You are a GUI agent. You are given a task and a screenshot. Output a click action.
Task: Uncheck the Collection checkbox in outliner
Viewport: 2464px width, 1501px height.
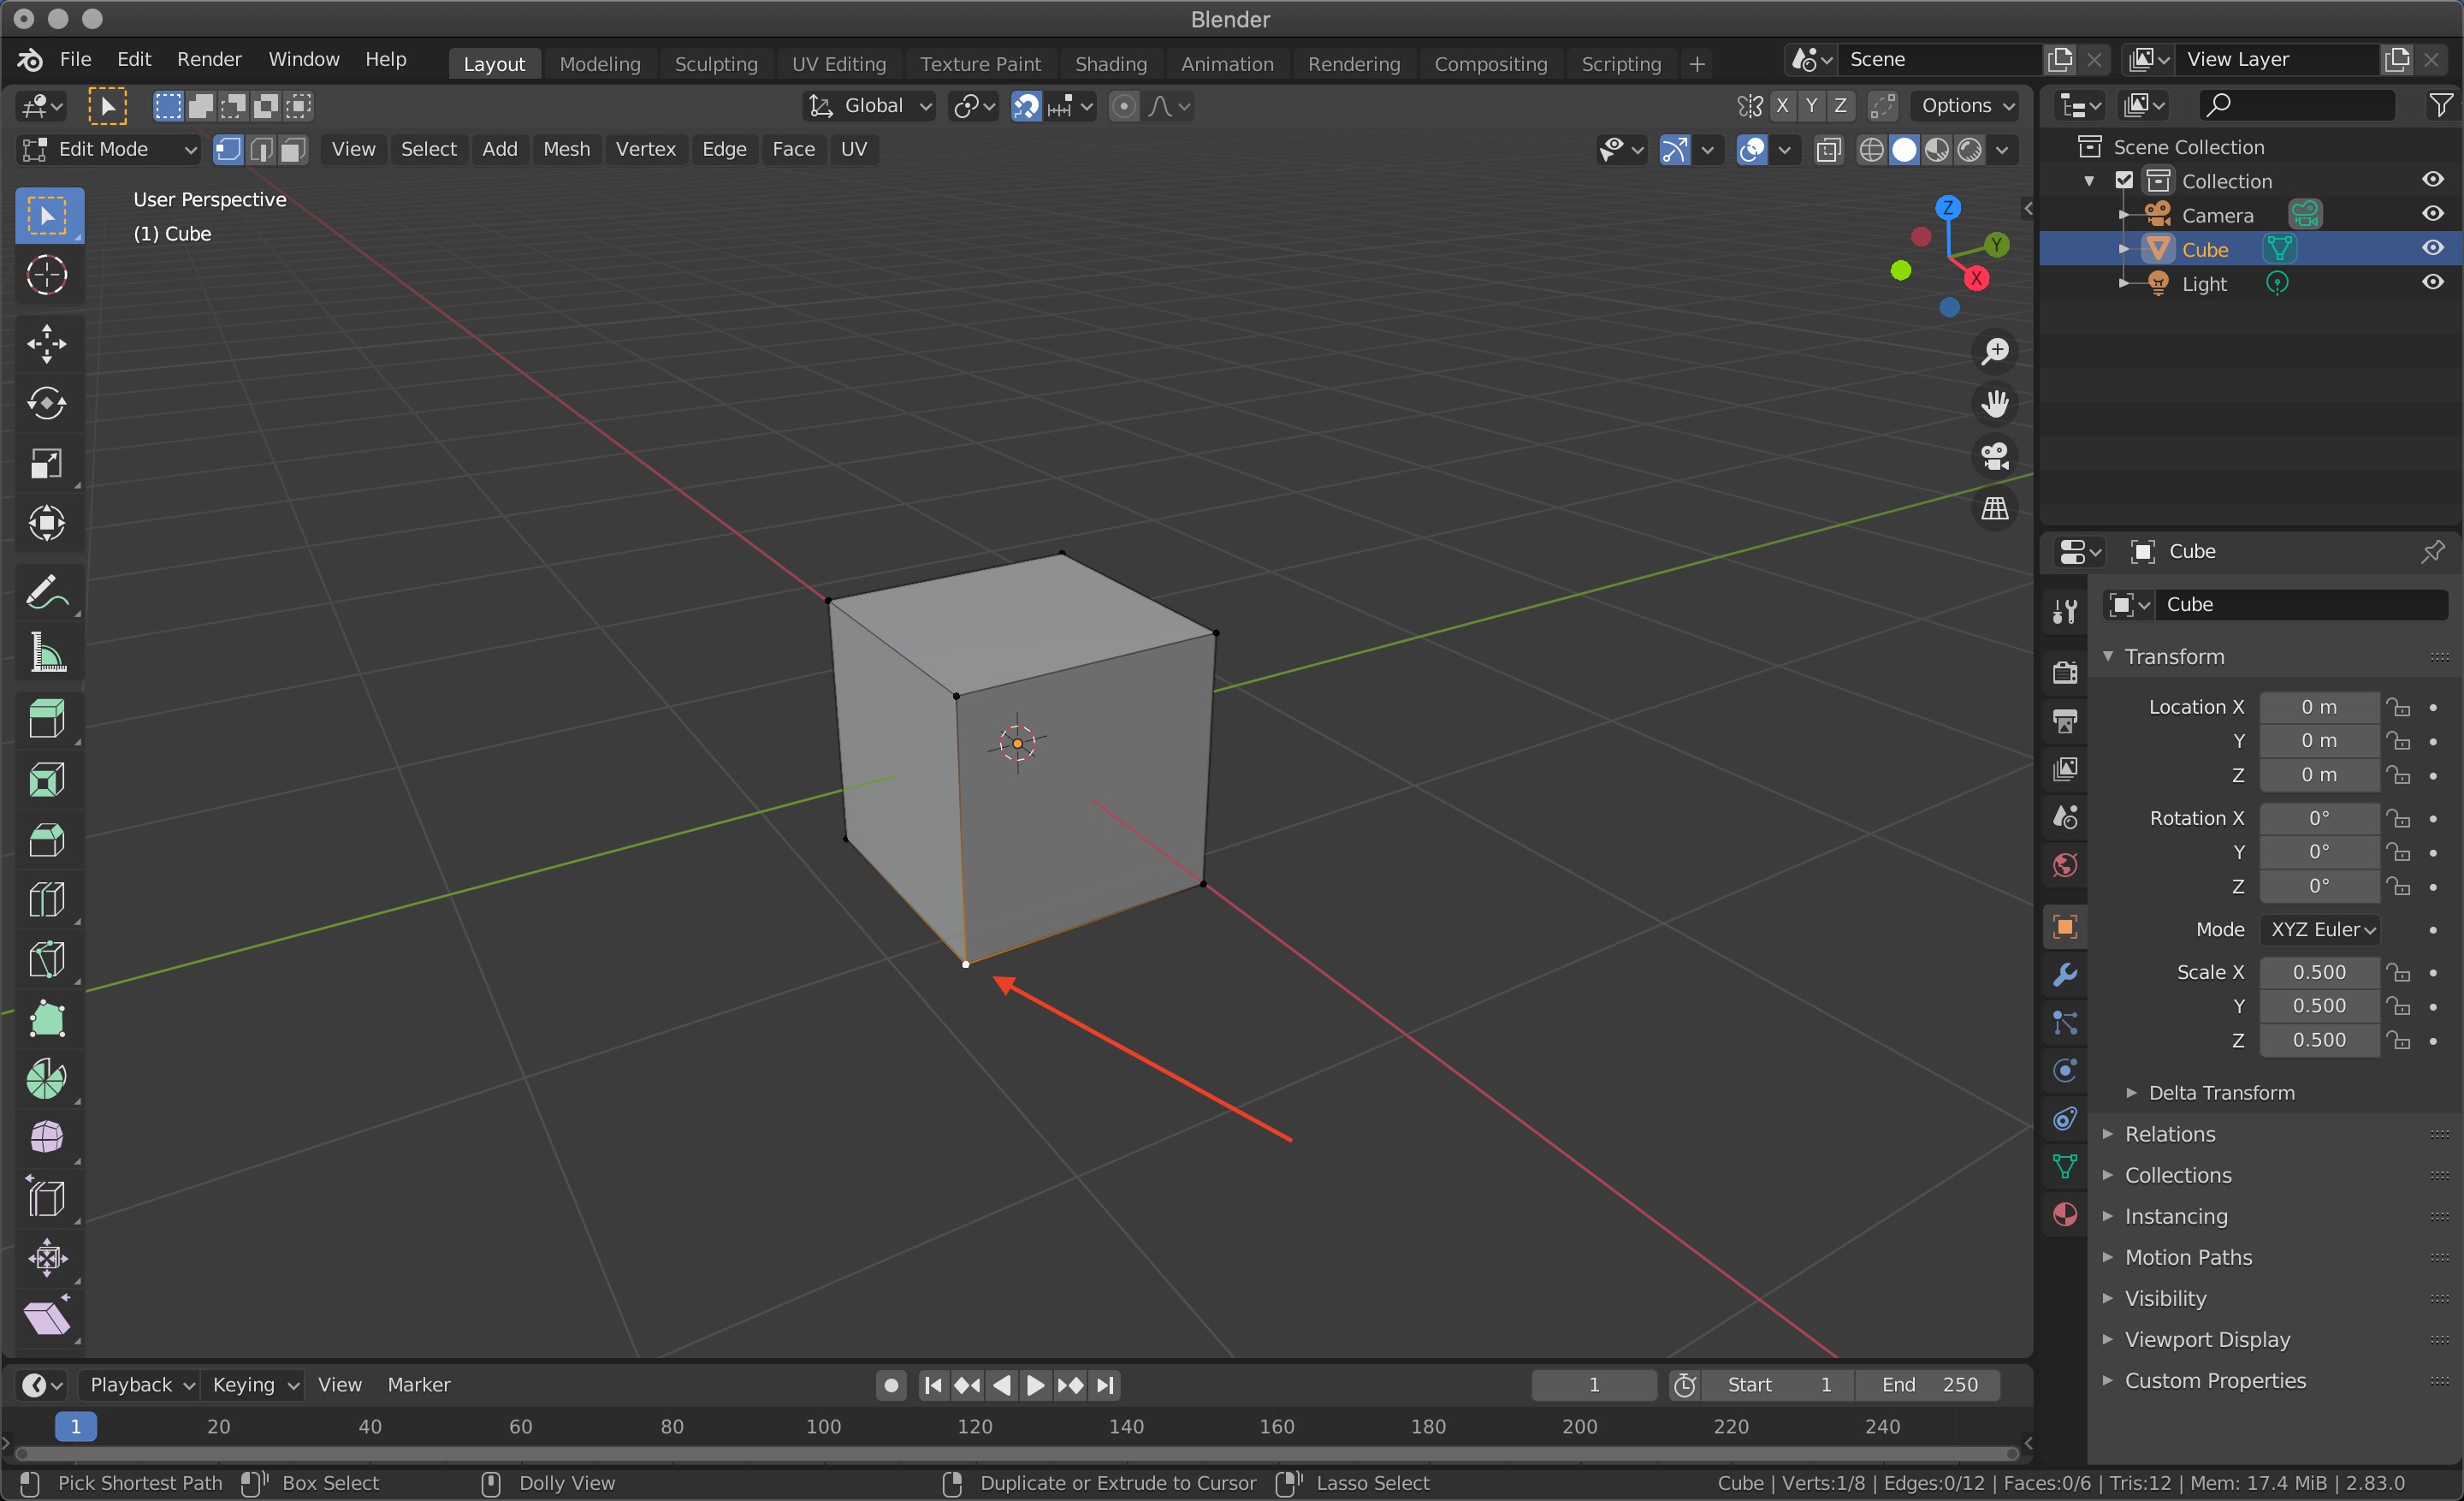coord(2124,180)
